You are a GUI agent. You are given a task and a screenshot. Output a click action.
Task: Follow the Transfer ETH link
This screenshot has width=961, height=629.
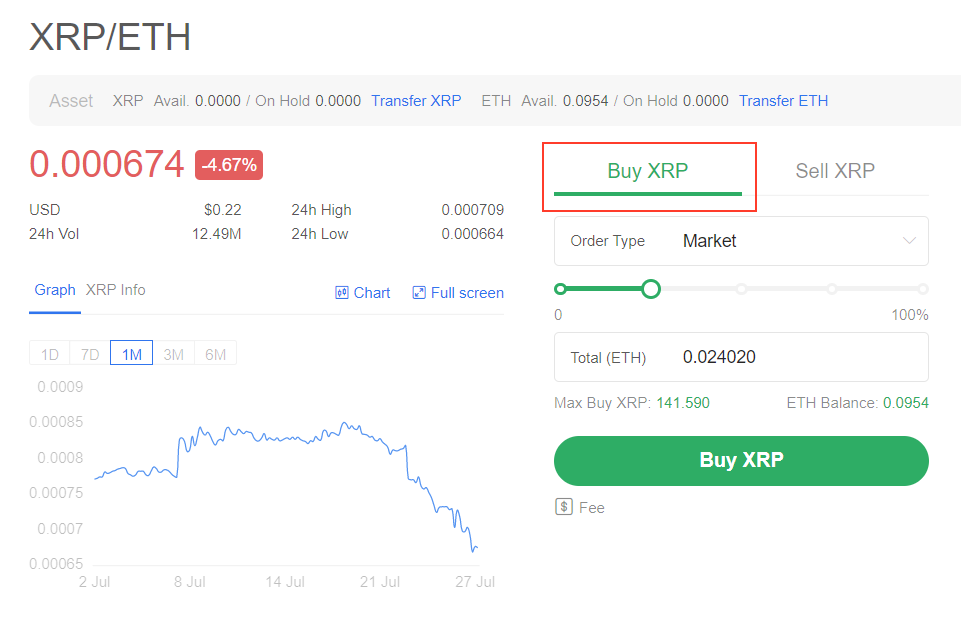click(783, 101)
